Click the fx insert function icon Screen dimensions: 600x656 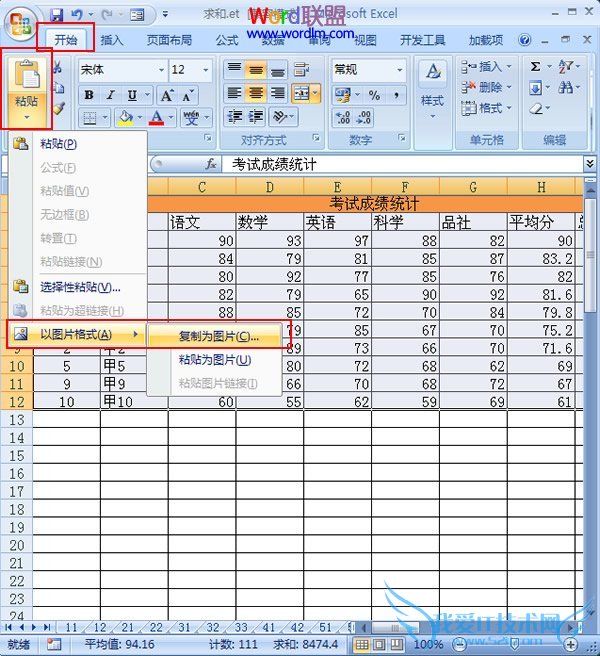click(211, 164)
